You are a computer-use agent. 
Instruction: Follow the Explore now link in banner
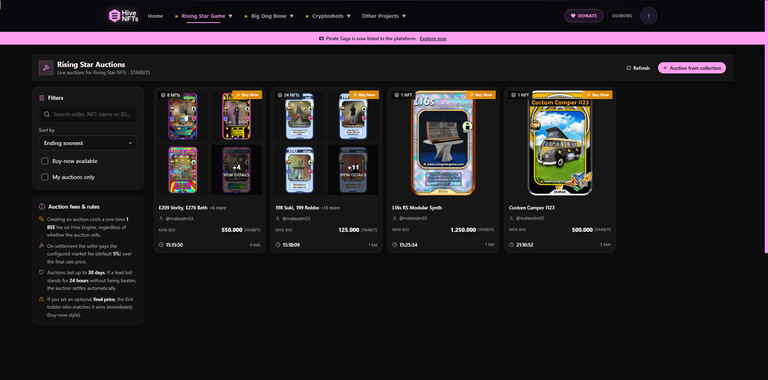click(x=433, y=38)
